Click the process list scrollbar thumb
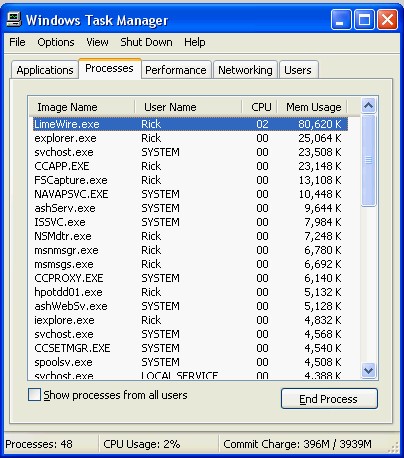This screenshot has width=404, height=458. [x=368, y=160]
